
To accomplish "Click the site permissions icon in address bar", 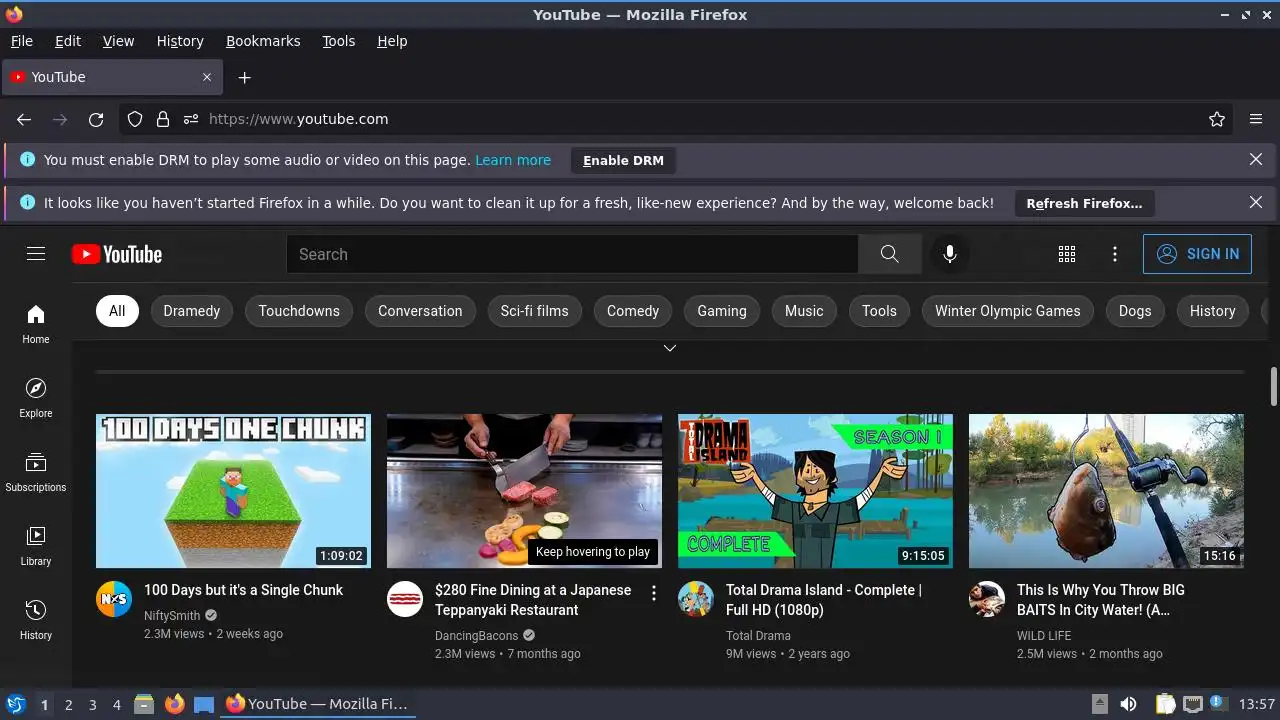I will 191,119.
